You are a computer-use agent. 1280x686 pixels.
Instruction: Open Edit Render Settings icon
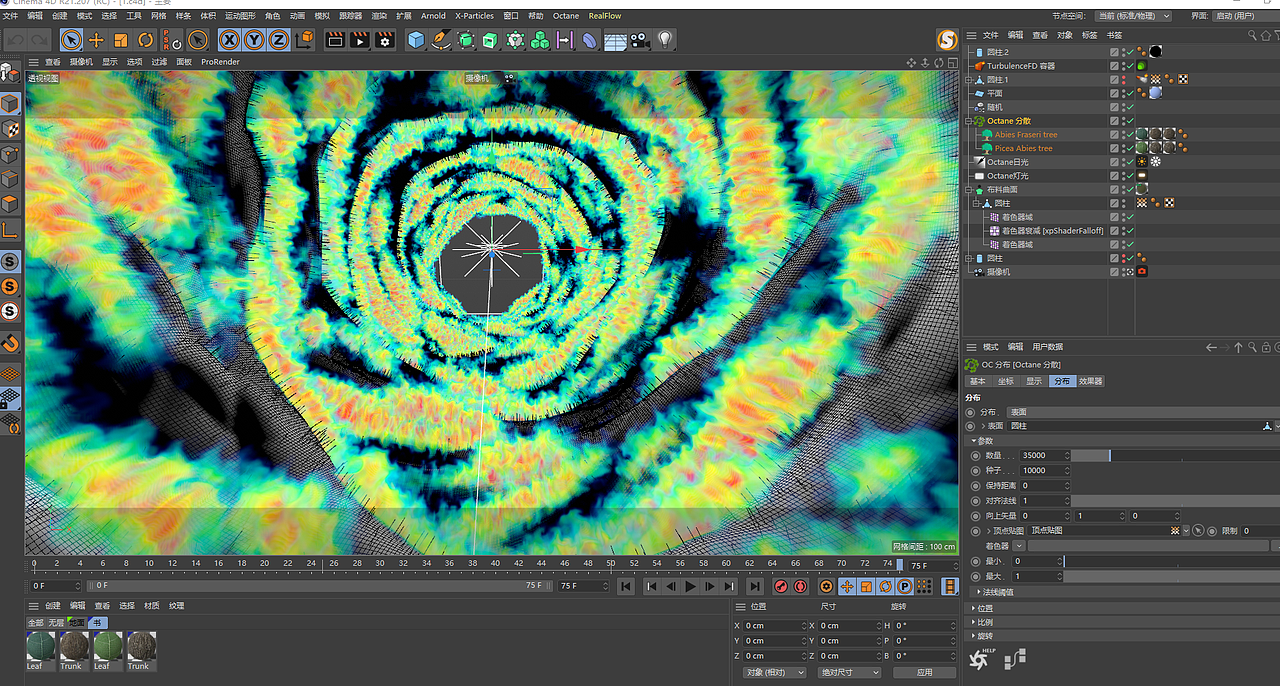click(x=385, y=40)
